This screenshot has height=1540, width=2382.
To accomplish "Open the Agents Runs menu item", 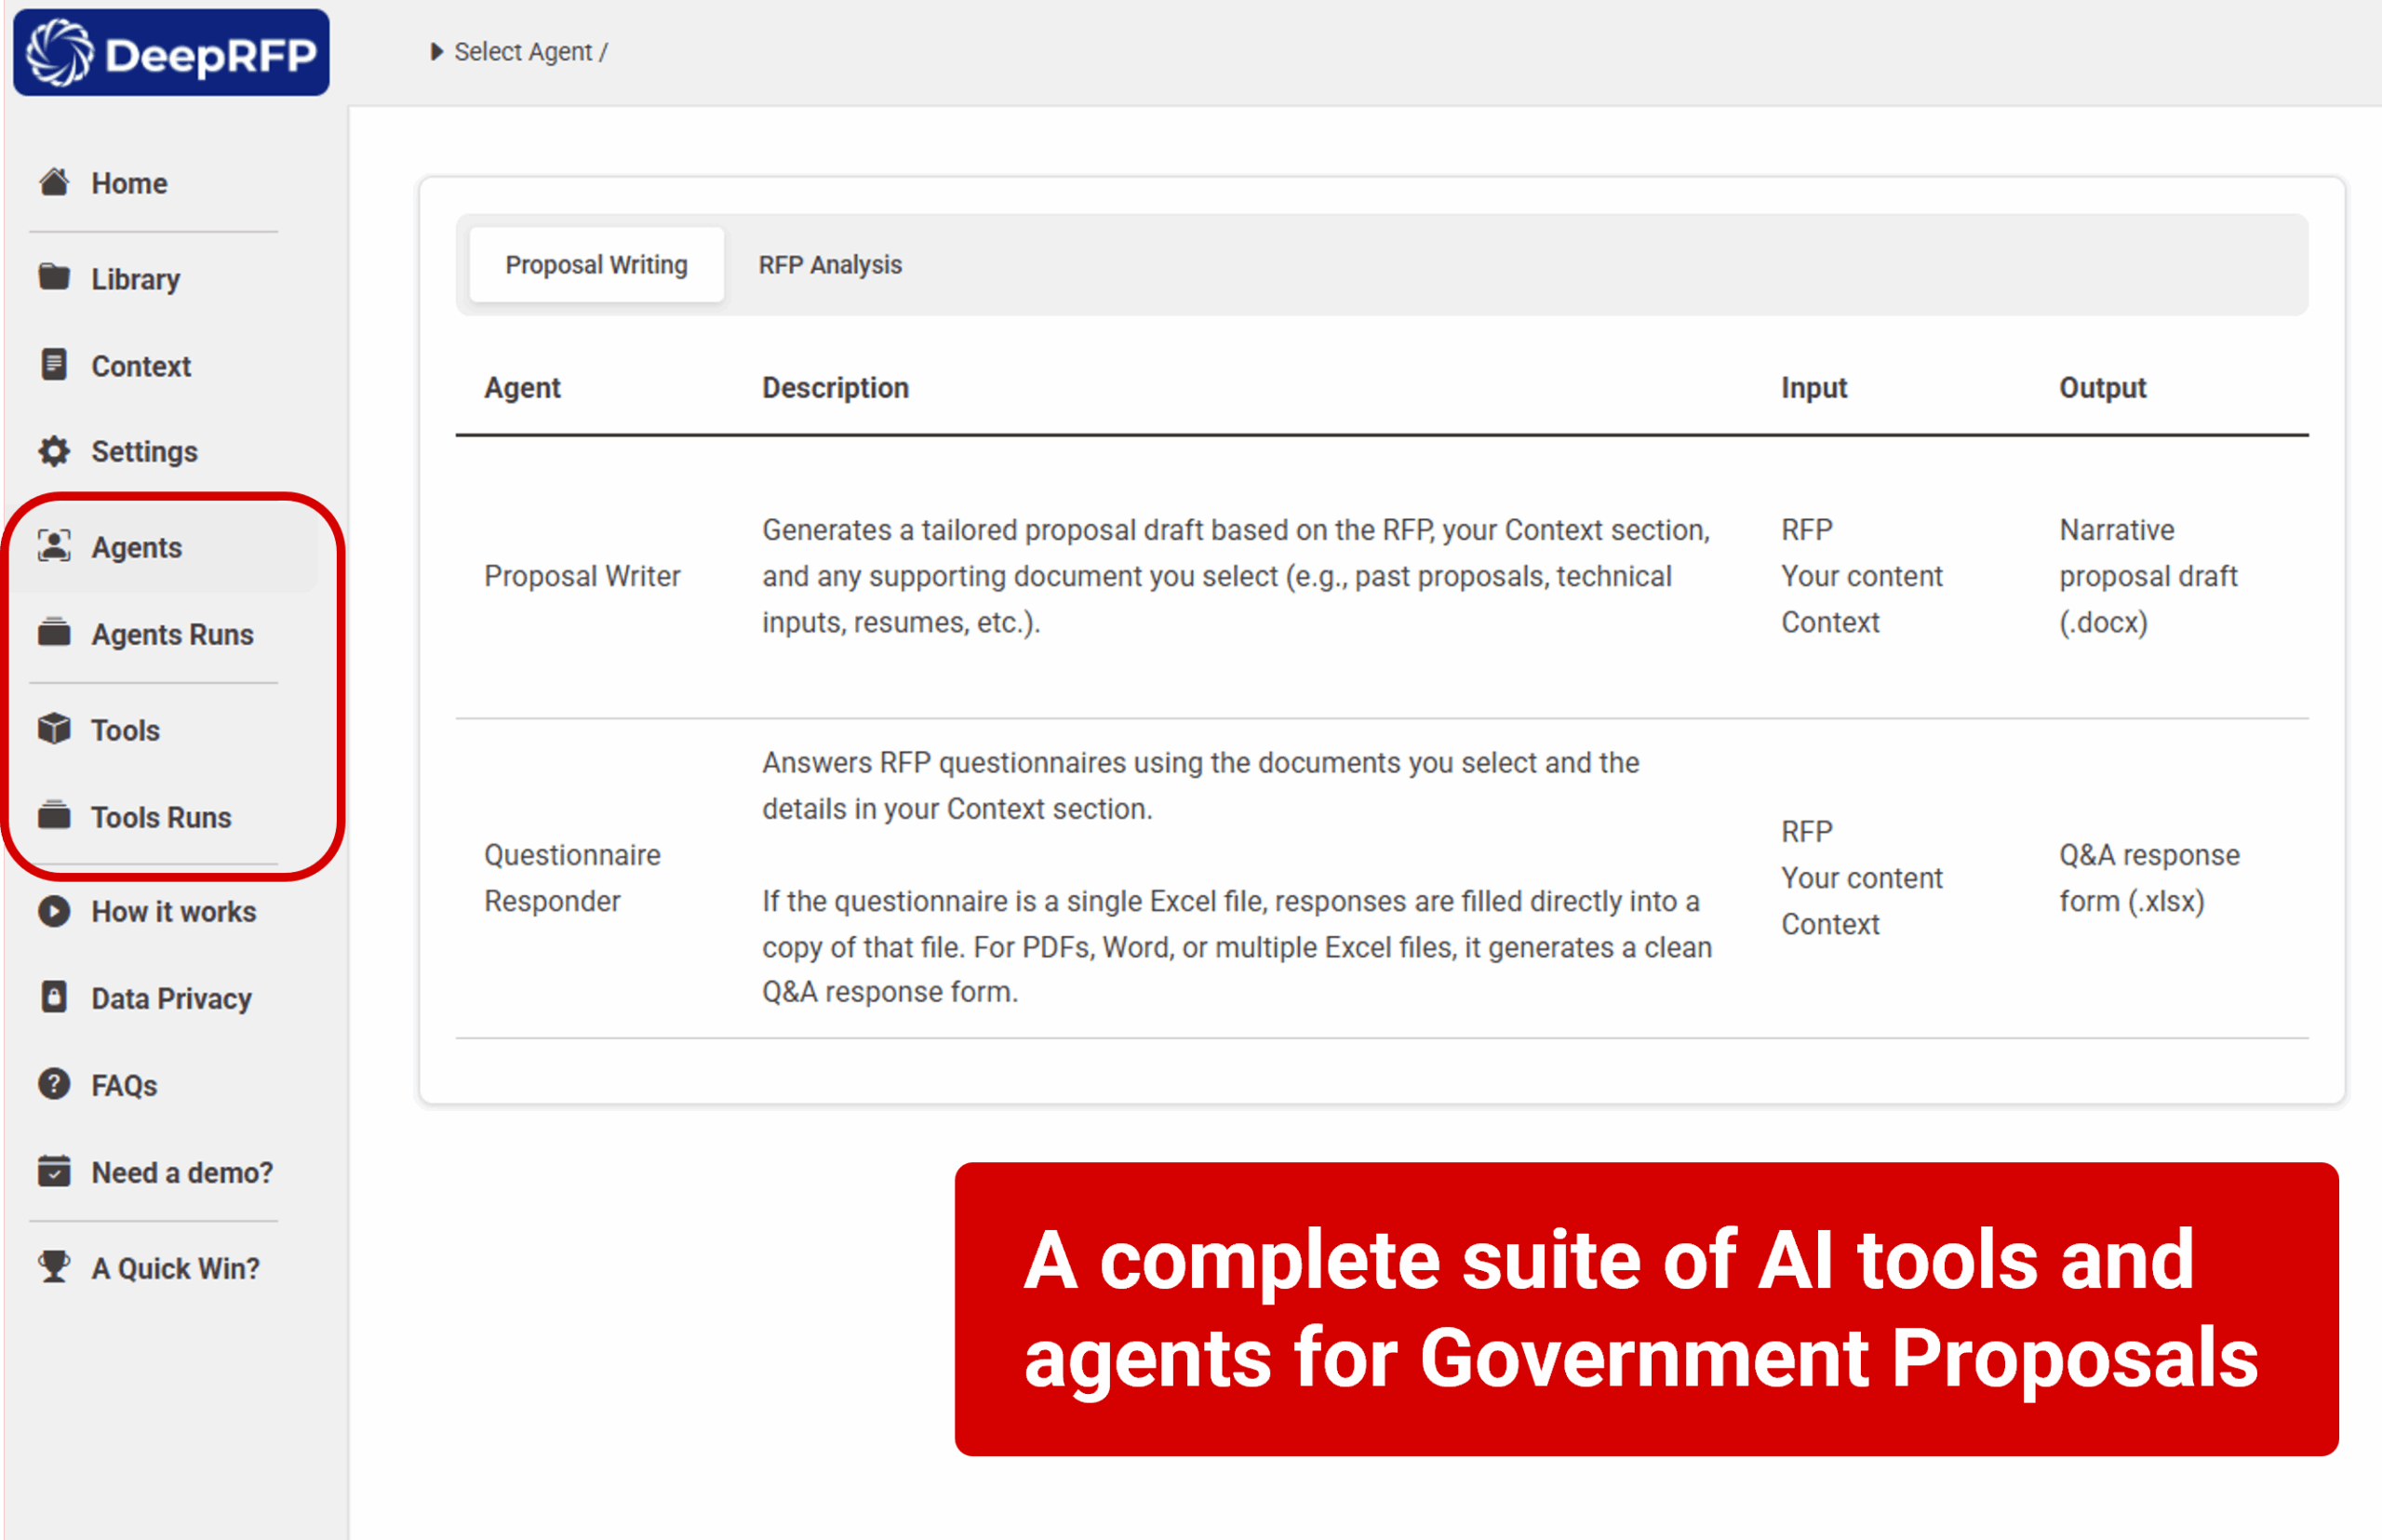I will pyautogui.click(x=172, y=634).
